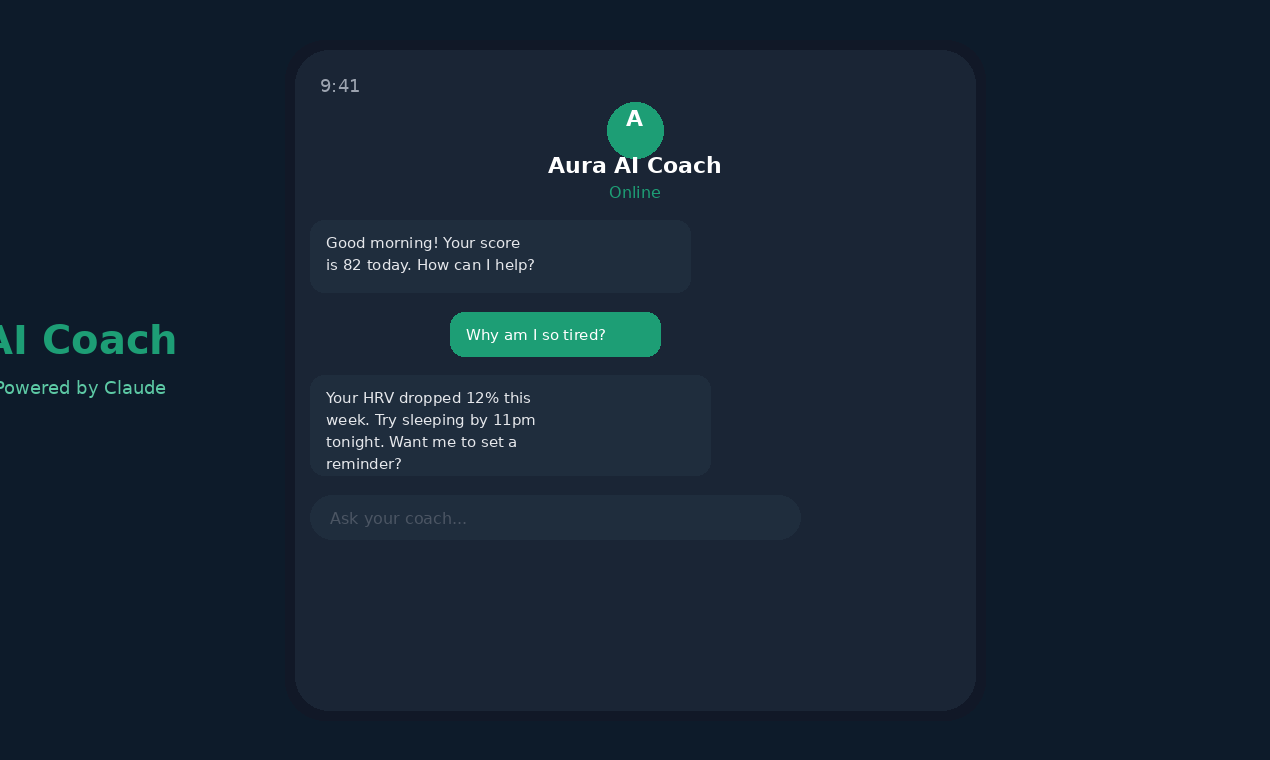Viewport: 1270px width, 760px height.
Task: Expand the HRV reminder message bubble
Action: (511, 425)
